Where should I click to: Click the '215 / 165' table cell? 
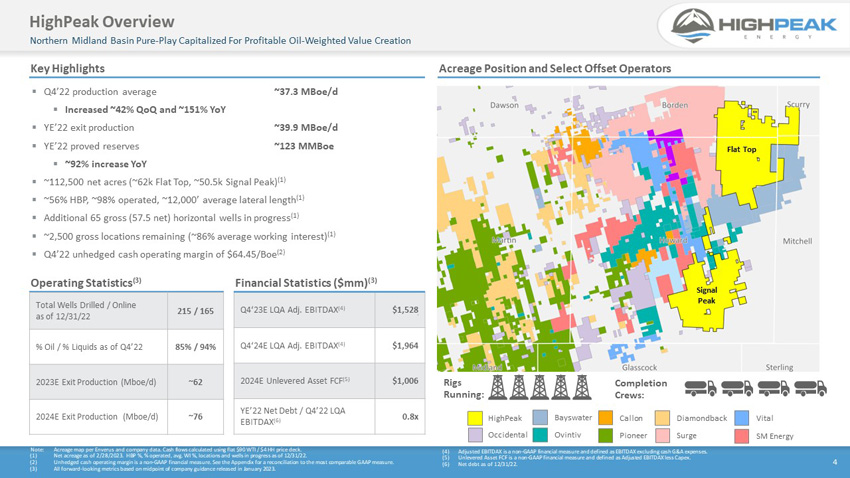[195, 311]
